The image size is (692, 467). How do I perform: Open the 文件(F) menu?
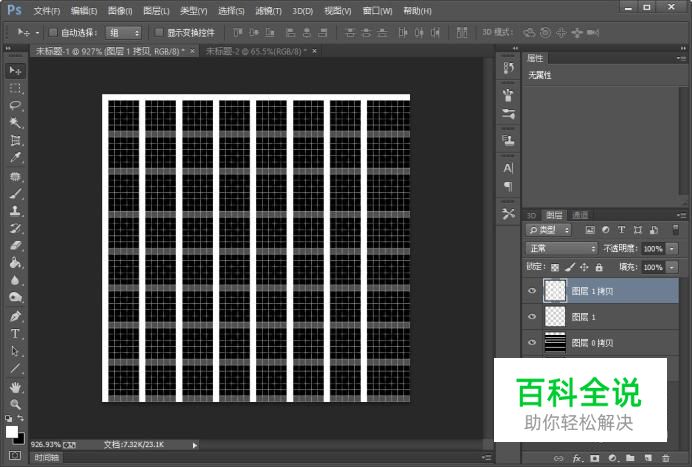pyautogui.click(x=47, y=11)
